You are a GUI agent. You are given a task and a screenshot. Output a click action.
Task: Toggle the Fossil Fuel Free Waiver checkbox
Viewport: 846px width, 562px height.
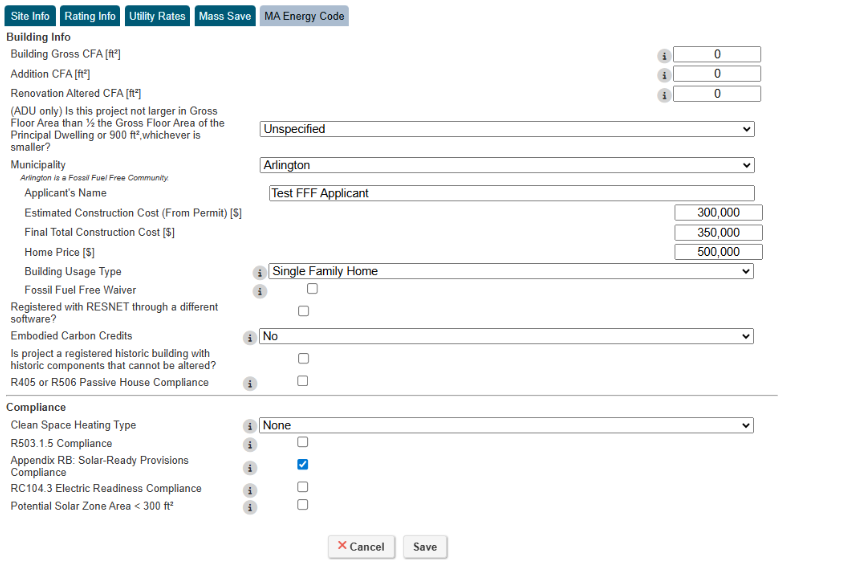(x=312, y=289)
